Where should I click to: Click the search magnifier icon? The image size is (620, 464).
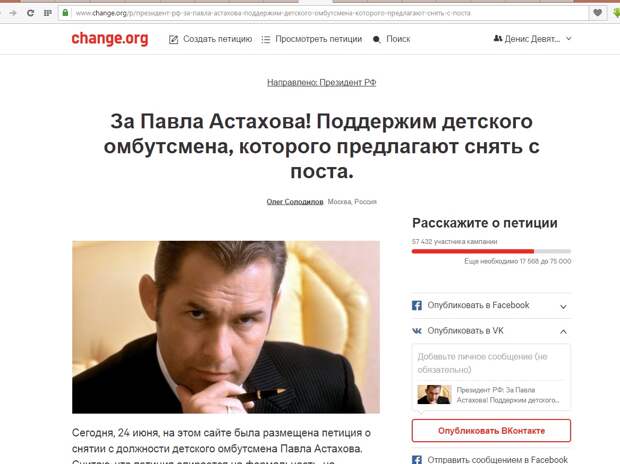coord(377,39)
